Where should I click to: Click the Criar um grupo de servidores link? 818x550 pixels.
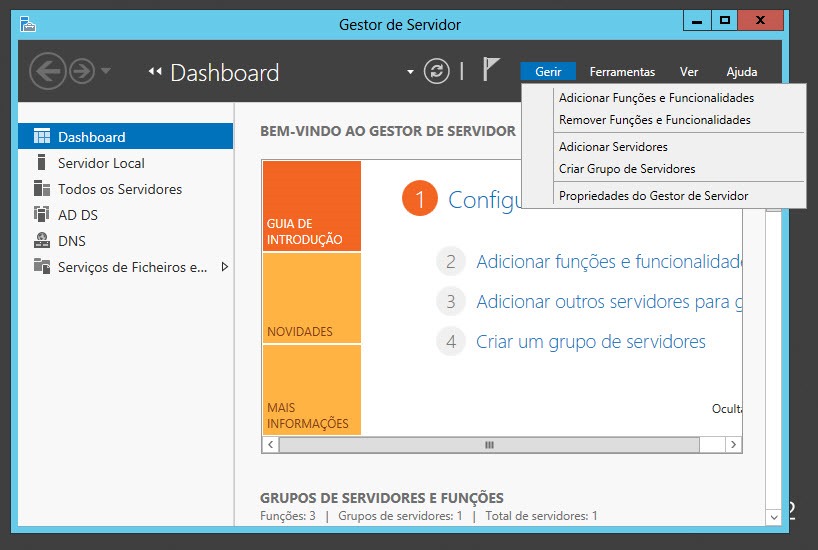[x=590, y=342]
